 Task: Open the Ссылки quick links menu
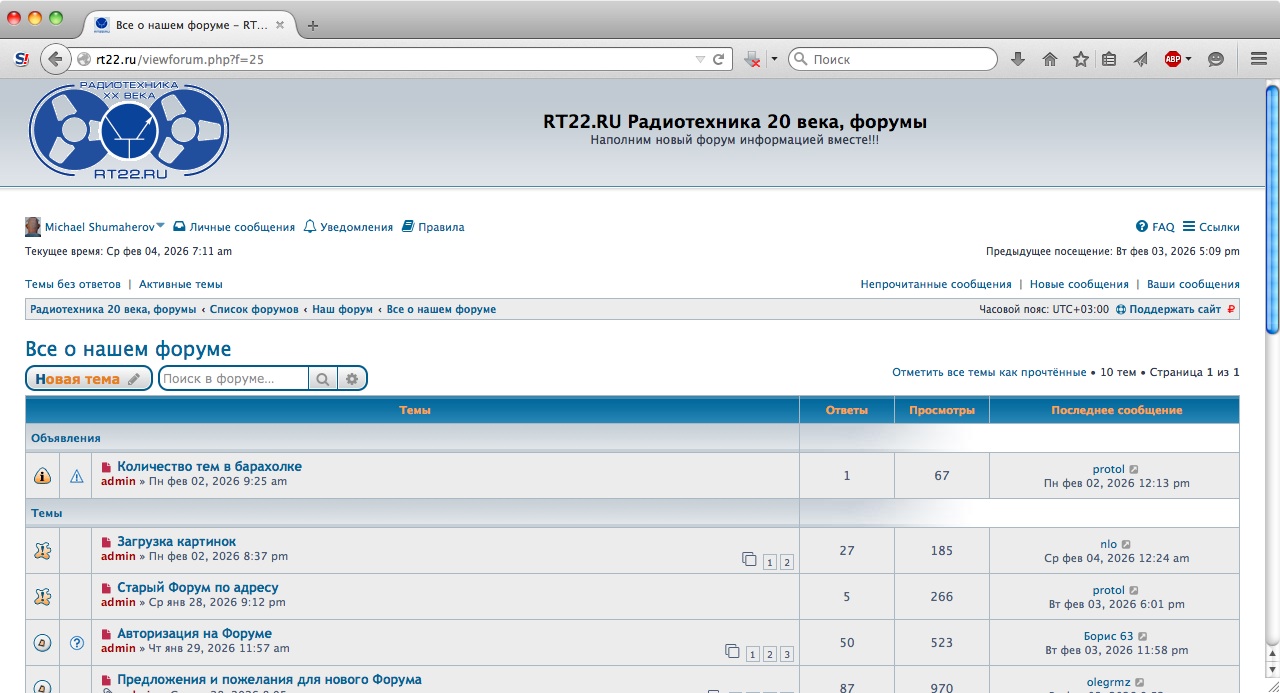[1211, 227]
